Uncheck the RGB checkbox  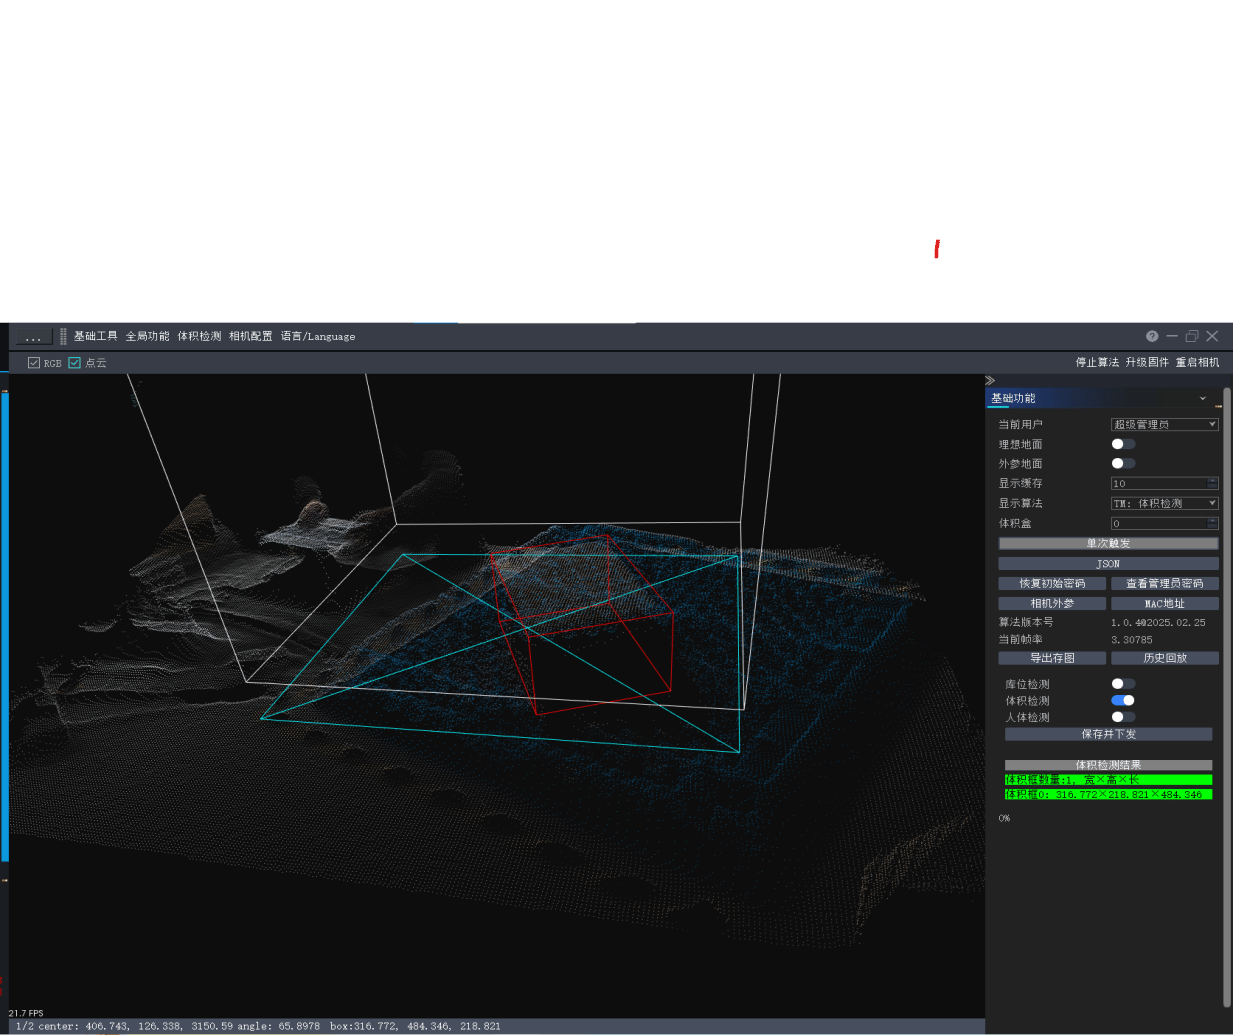pos(34,363)
